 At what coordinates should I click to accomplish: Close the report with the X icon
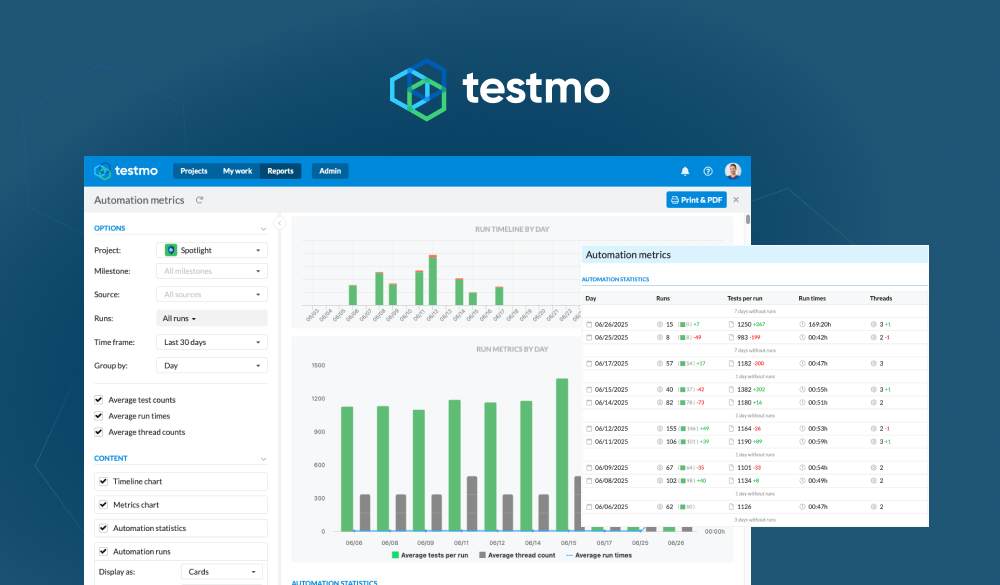click(x=736, y=200)
